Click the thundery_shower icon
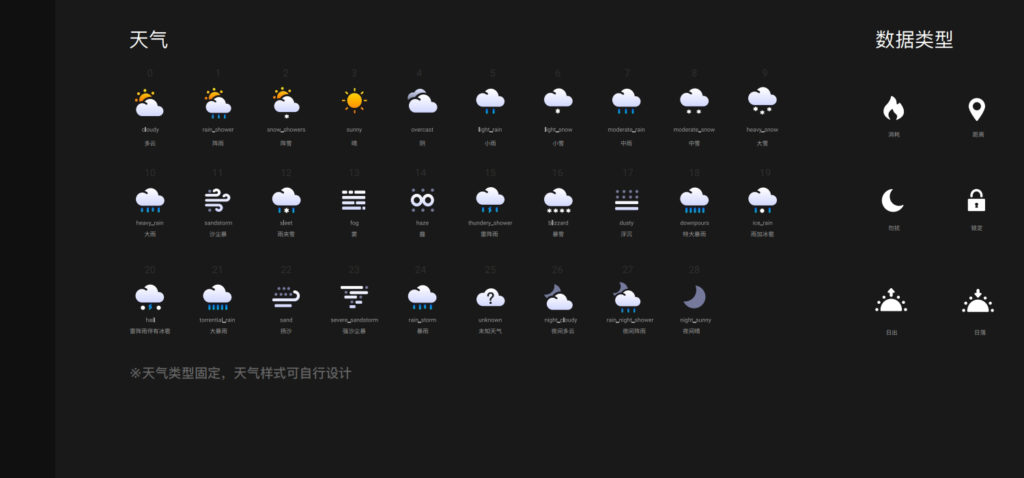This screenshot has width=1024, height=478. tap(490, 201)
